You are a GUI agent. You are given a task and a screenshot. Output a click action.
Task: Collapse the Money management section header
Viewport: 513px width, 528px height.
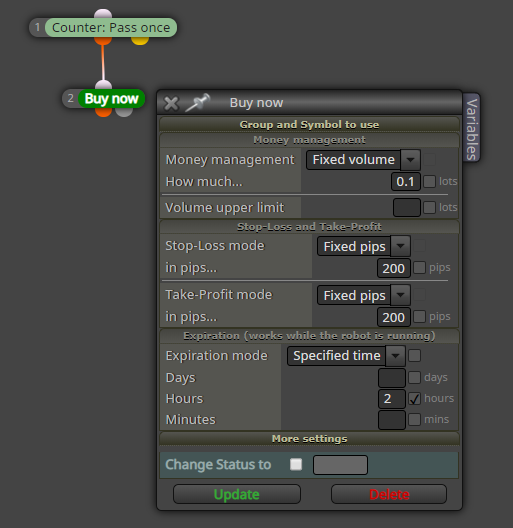point(309,140)
